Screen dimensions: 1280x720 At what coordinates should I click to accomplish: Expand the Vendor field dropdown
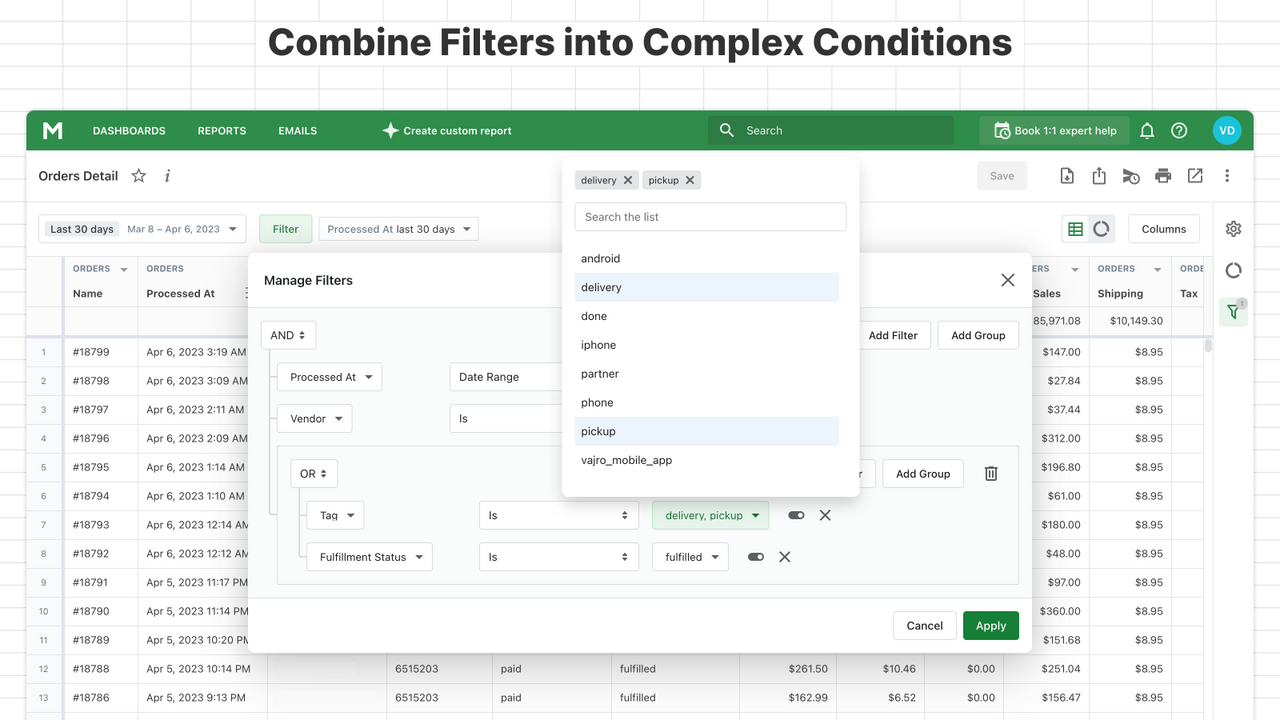(314, 418)
